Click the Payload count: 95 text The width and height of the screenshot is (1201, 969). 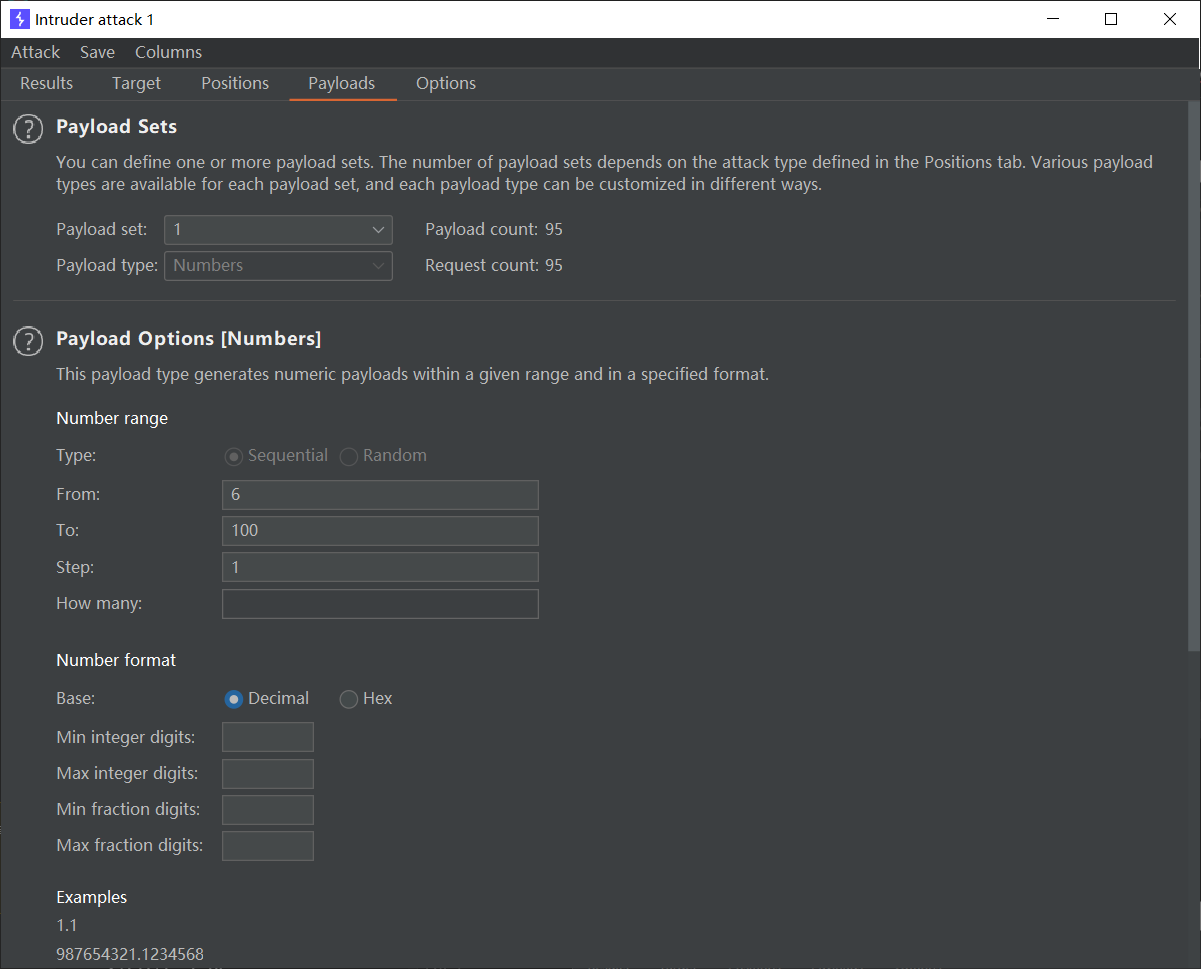[494, 230]
